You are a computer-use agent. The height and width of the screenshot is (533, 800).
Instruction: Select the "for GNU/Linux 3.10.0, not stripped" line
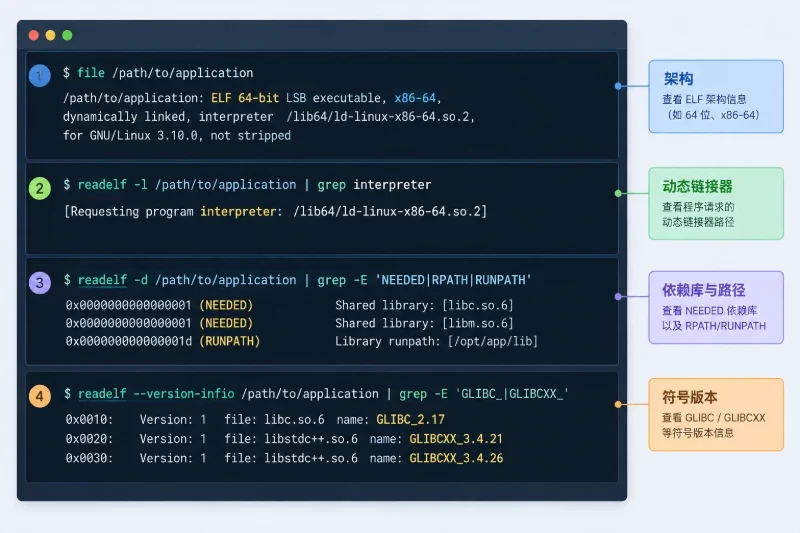pos(177,136)
